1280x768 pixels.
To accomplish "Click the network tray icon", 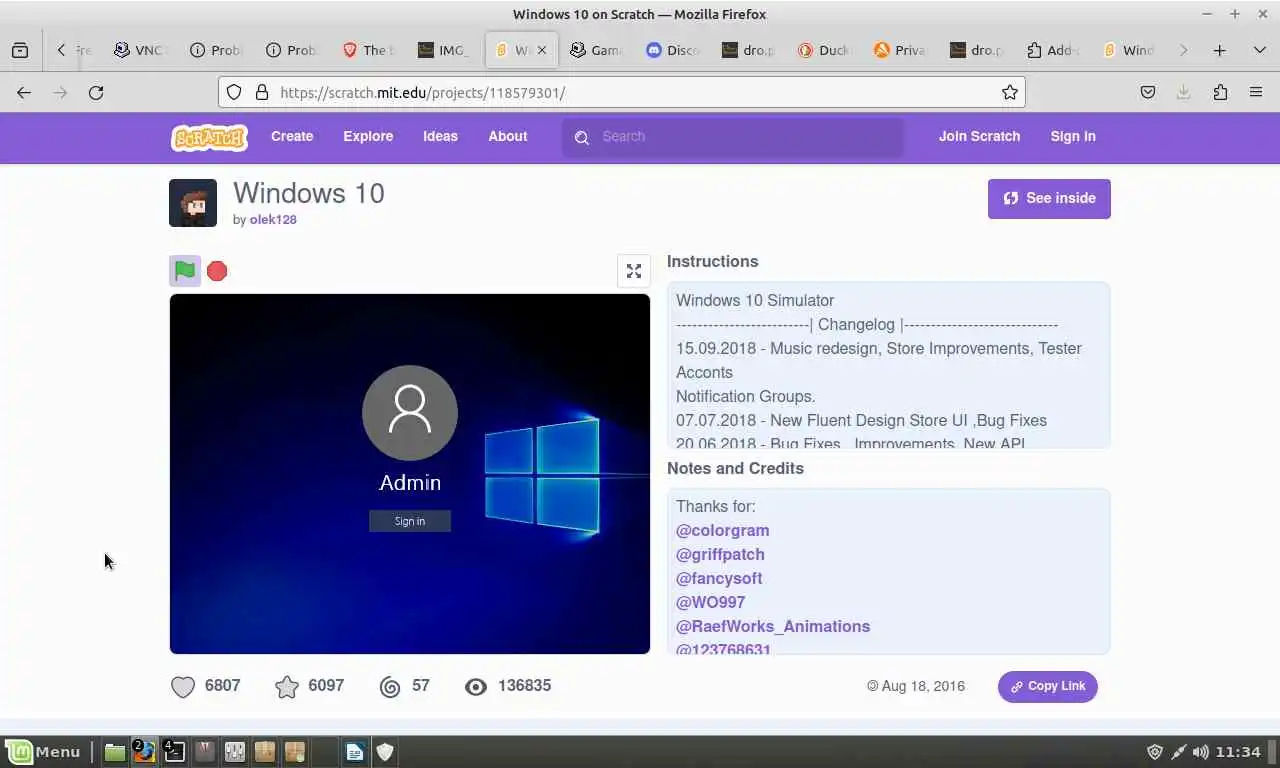I will pyautogui.click(x=1178, y=752).
